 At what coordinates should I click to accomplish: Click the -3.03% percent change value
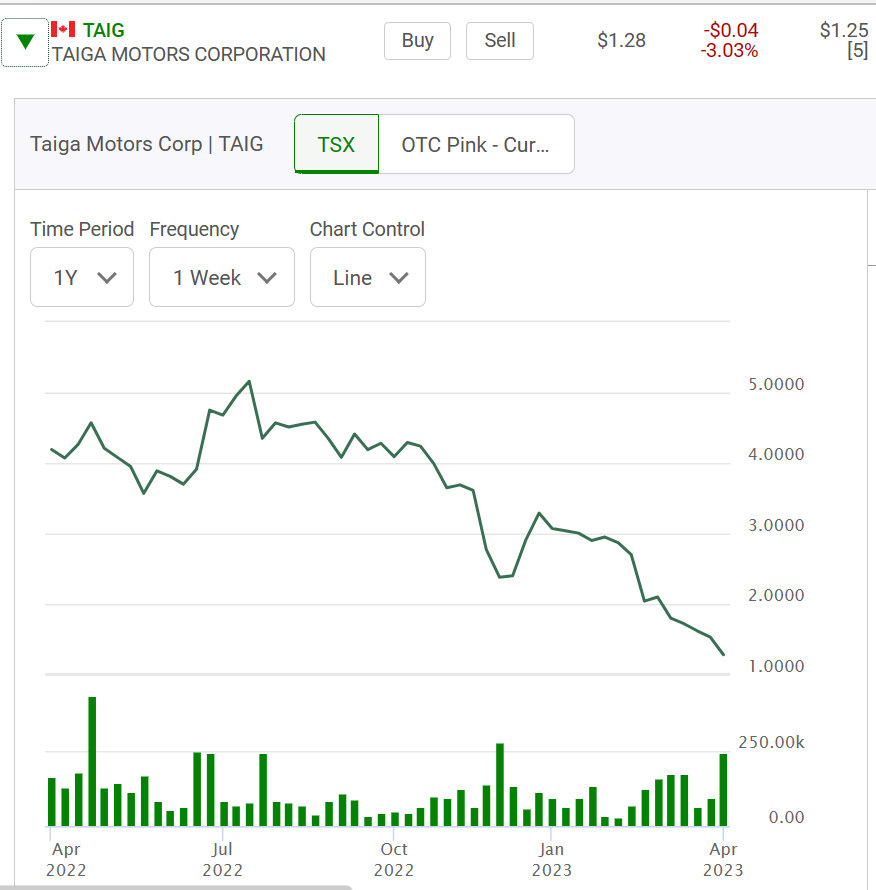pyautogui.click(x=730, y=51)
